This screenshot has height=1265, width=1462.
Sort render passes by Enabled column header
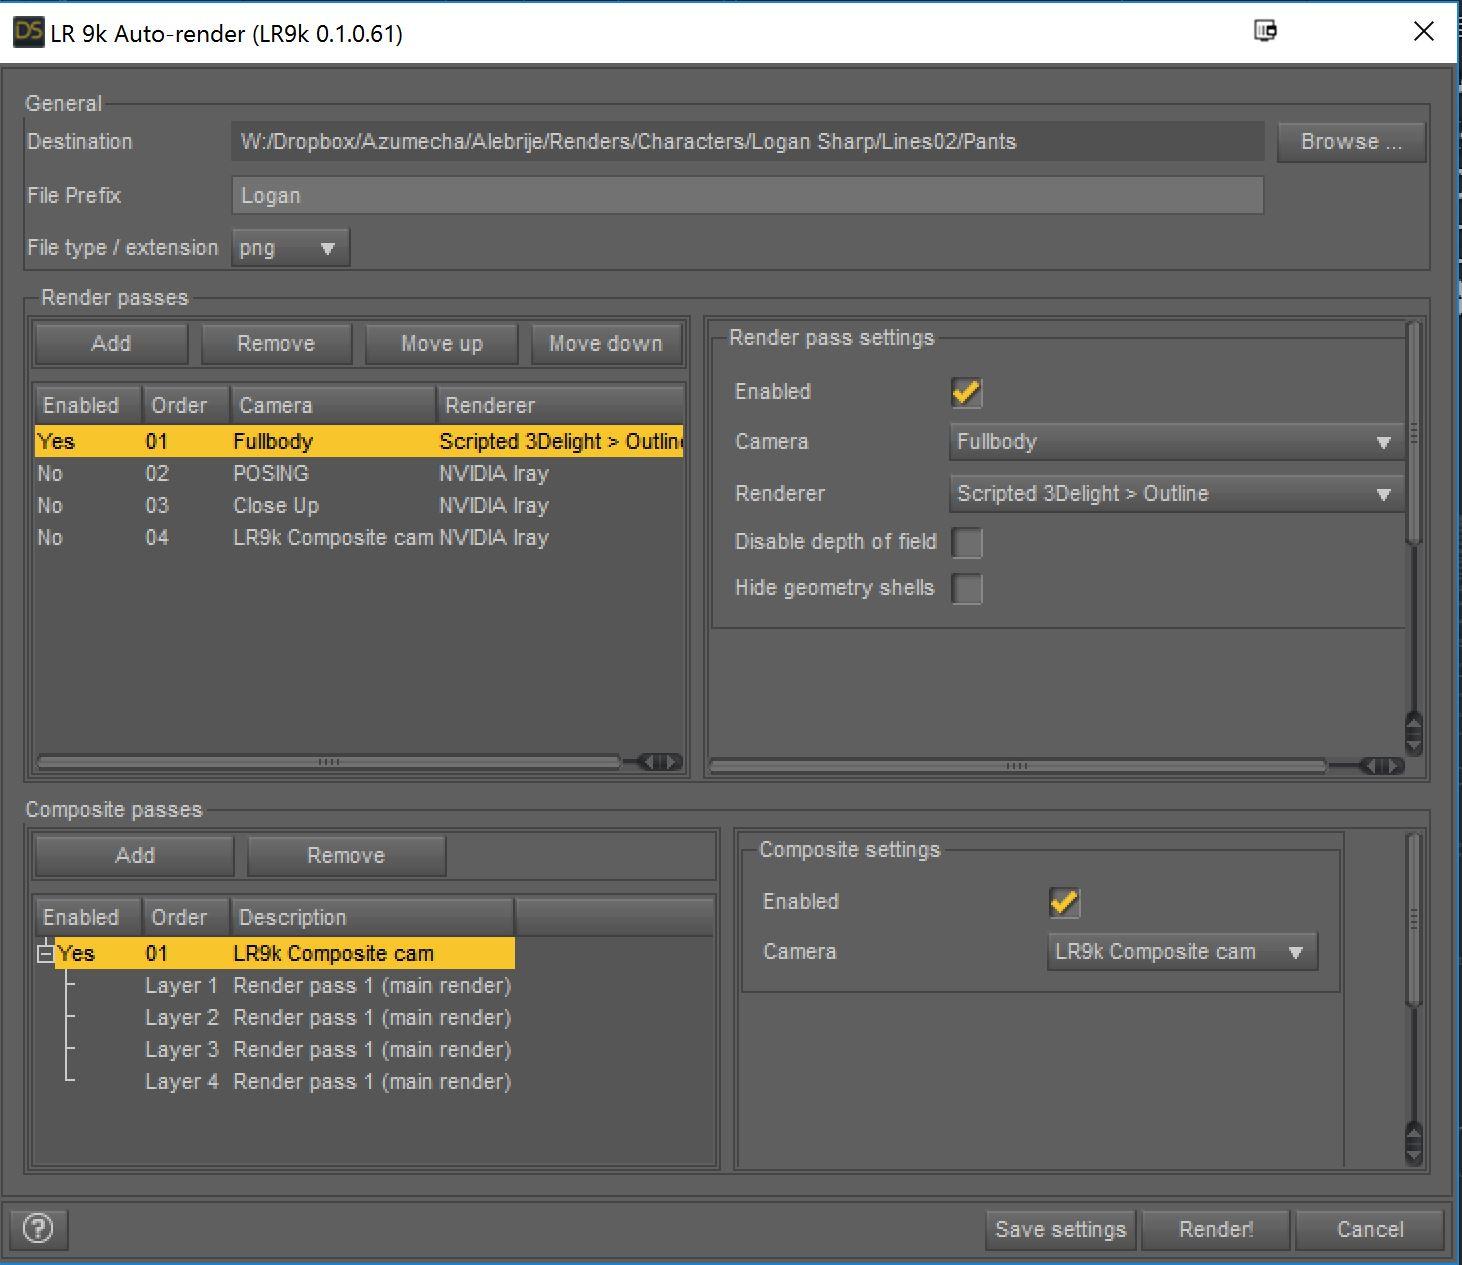(88, 406)
